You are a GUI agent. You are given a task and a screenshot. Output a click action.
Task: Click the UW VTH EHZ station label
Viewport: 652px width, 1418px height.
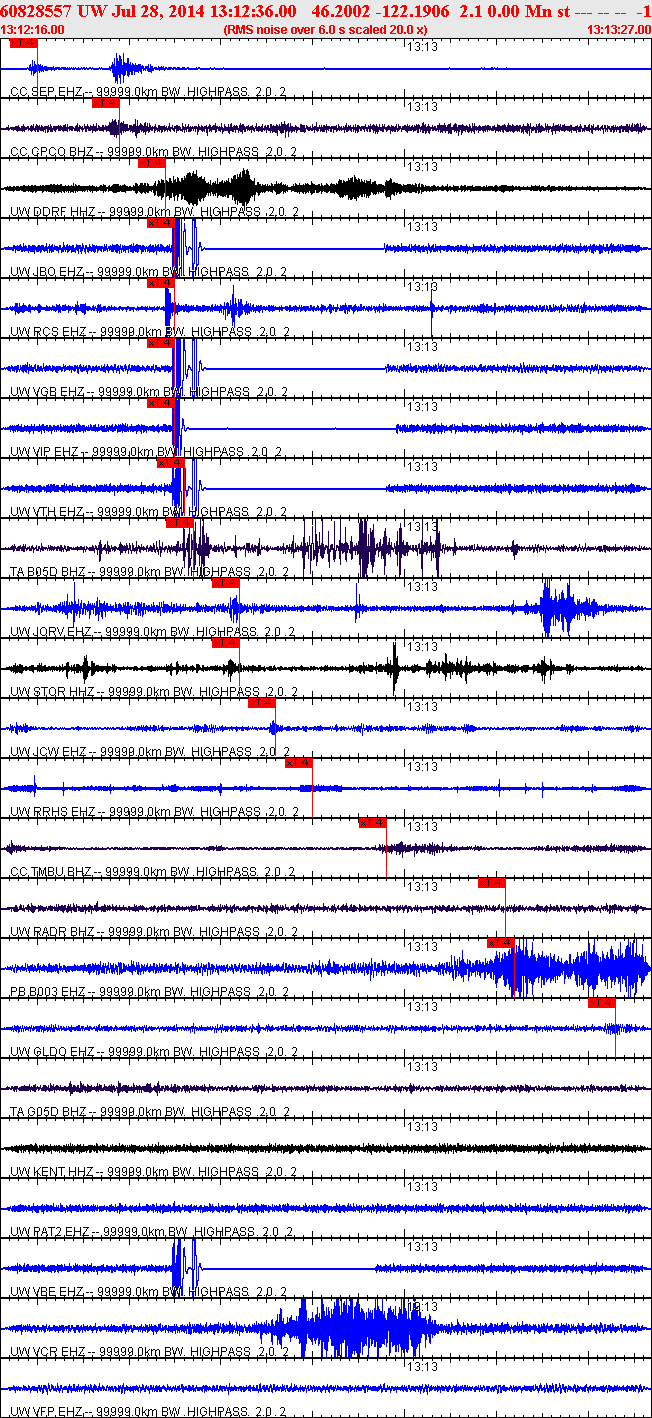(148, 512)
